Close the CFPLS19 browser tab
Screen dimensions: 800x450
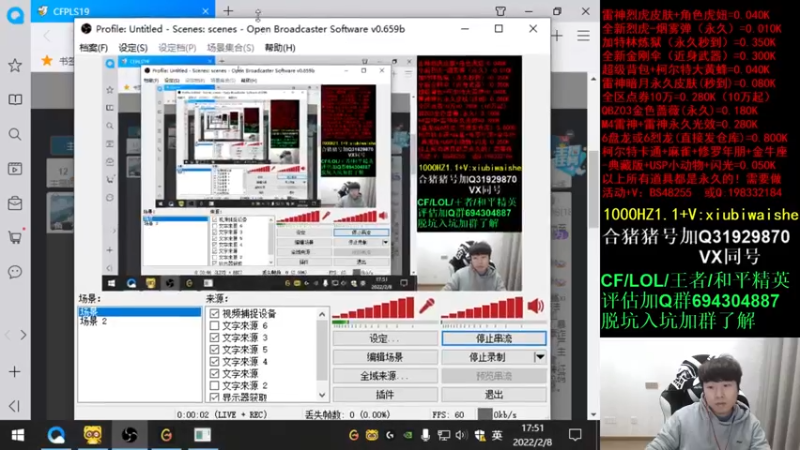[x=205, y=11]
